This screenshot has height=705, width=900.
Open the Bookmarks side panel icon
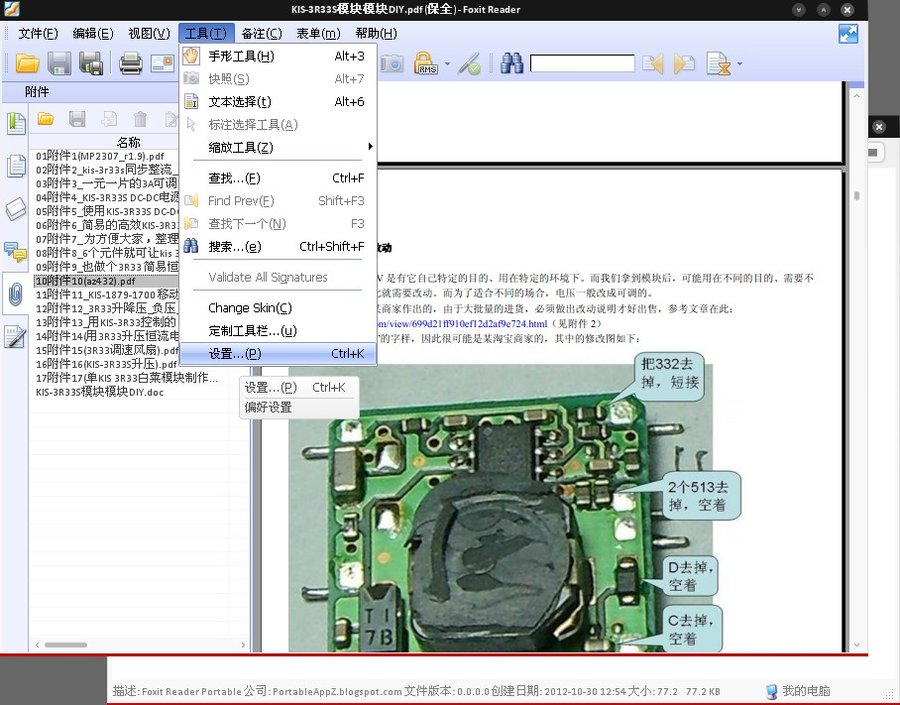[x=15, y=123]
